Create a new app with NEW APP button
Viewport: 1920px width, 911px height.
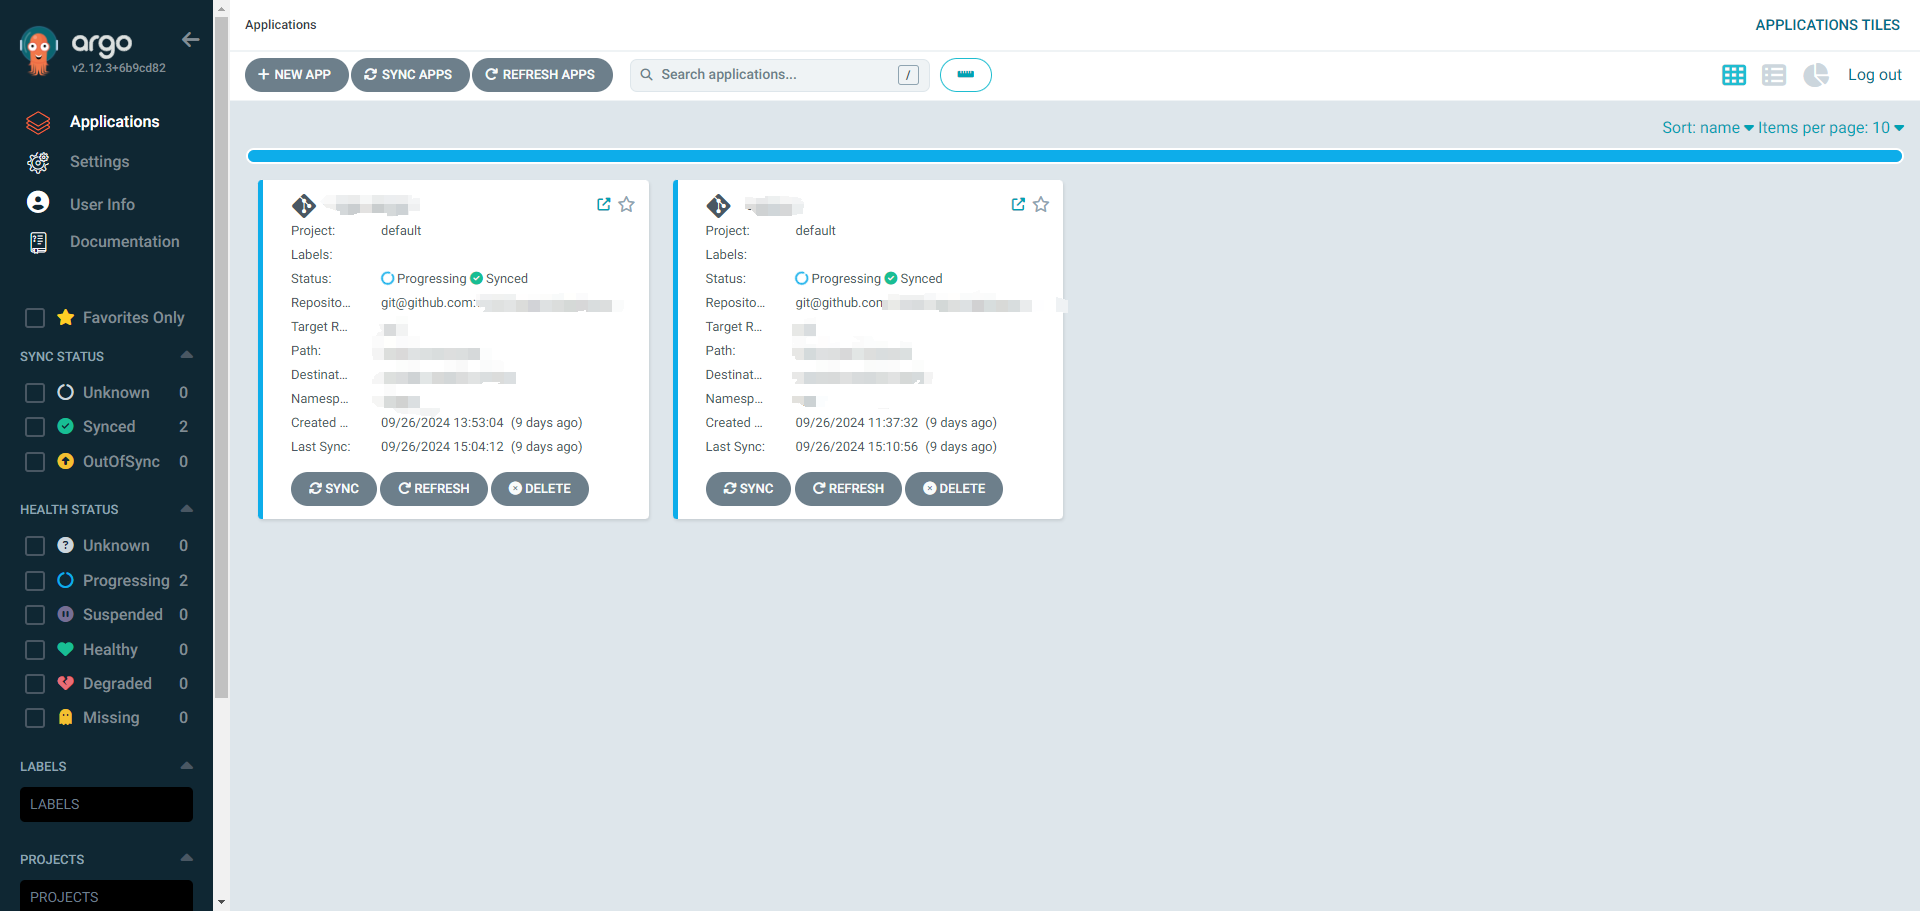[x=296, y=74]
